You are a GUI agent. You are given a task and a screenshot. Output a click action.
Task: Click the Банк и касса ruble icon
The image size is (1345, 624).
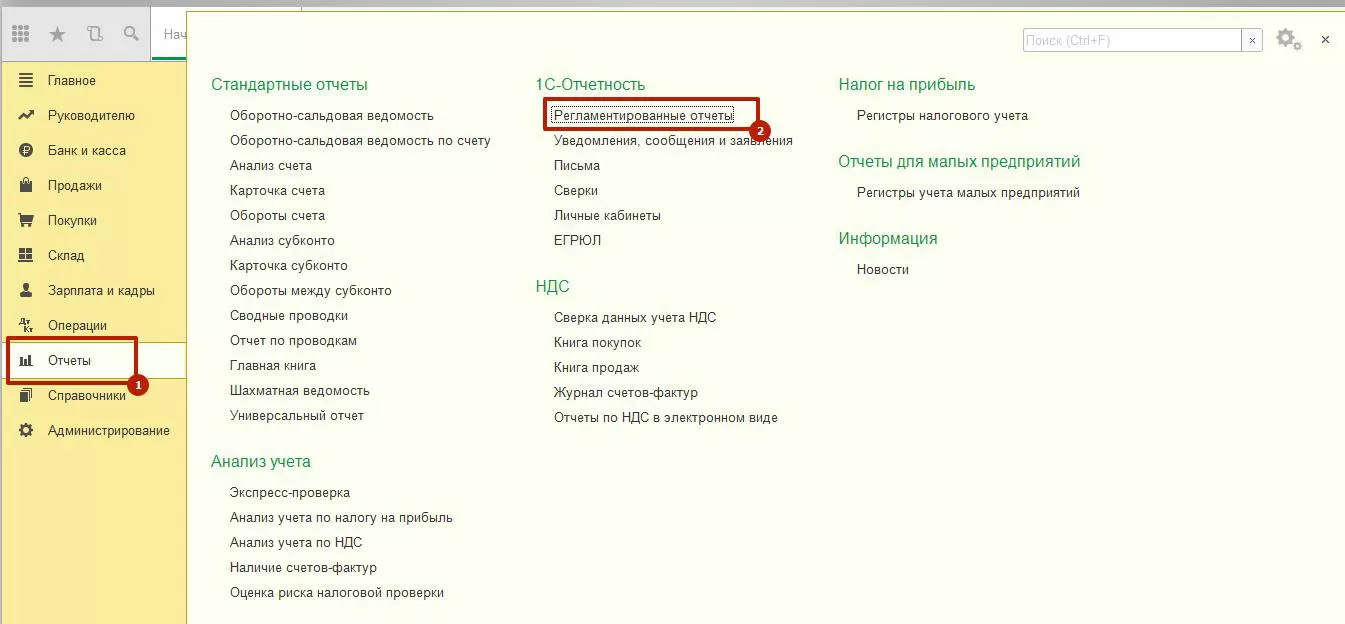tap(27, 150)
